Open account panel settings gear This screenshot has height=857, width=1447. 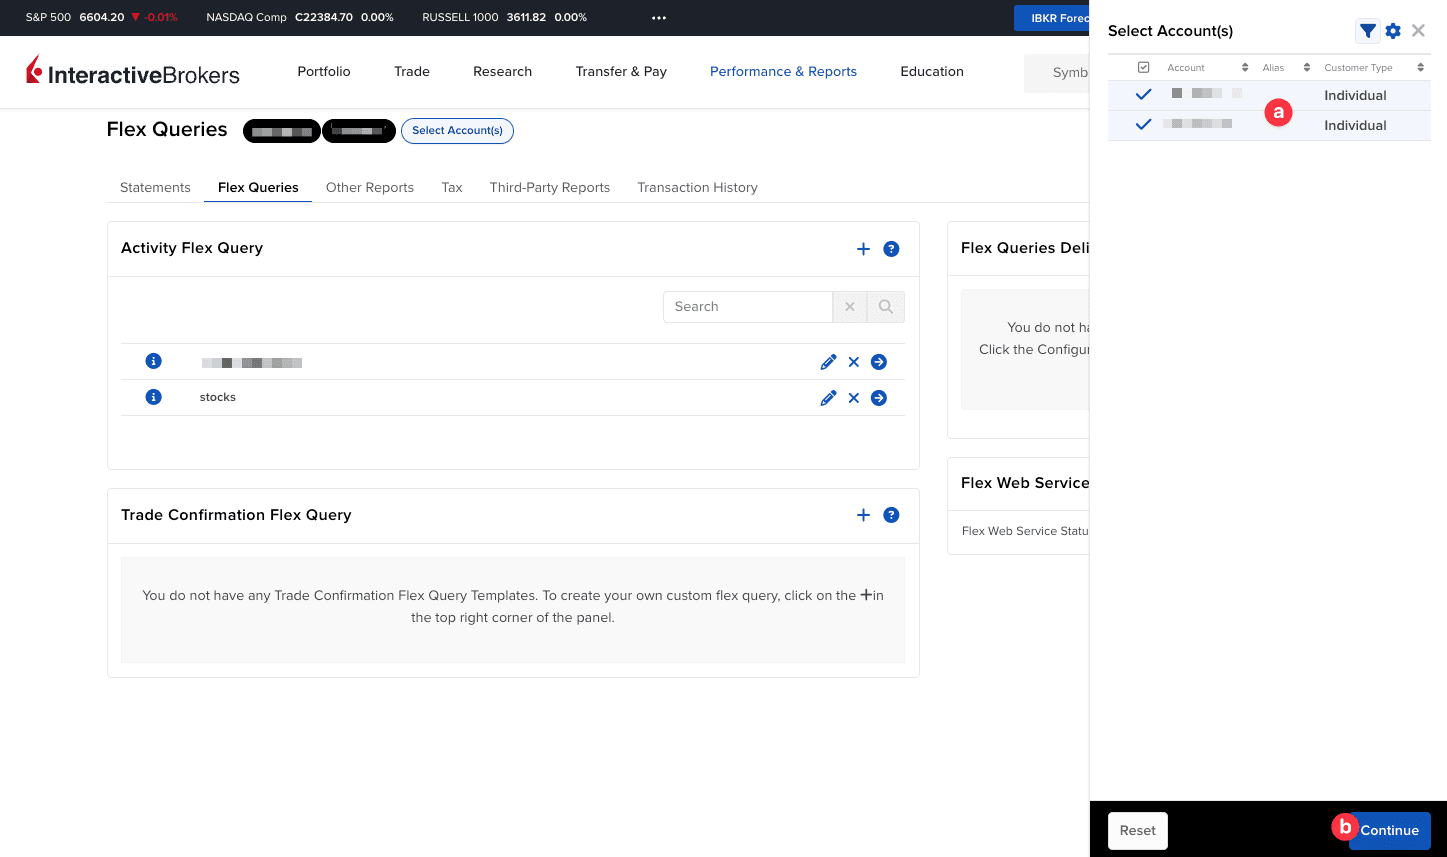(1393, 31)
